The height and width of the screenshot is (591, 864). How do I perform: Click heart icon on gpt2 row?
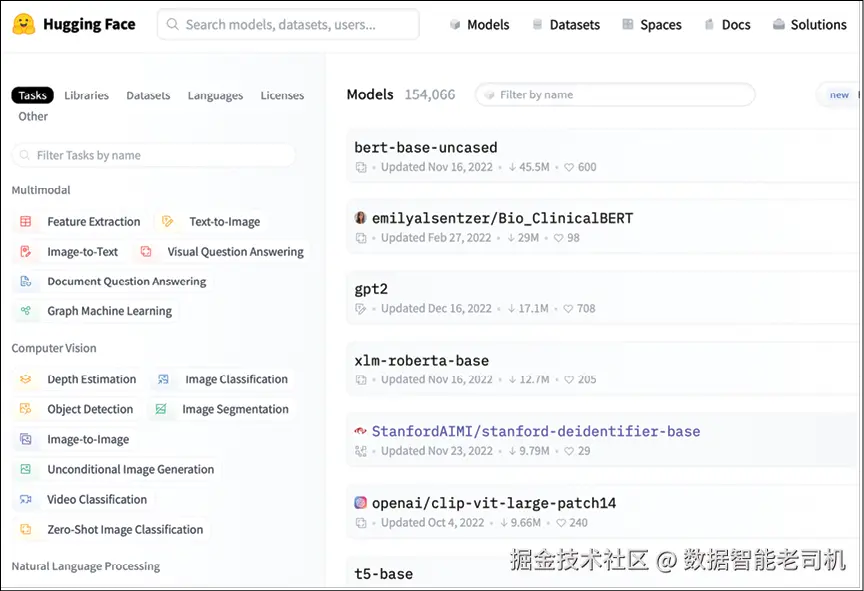click(568, 309)
